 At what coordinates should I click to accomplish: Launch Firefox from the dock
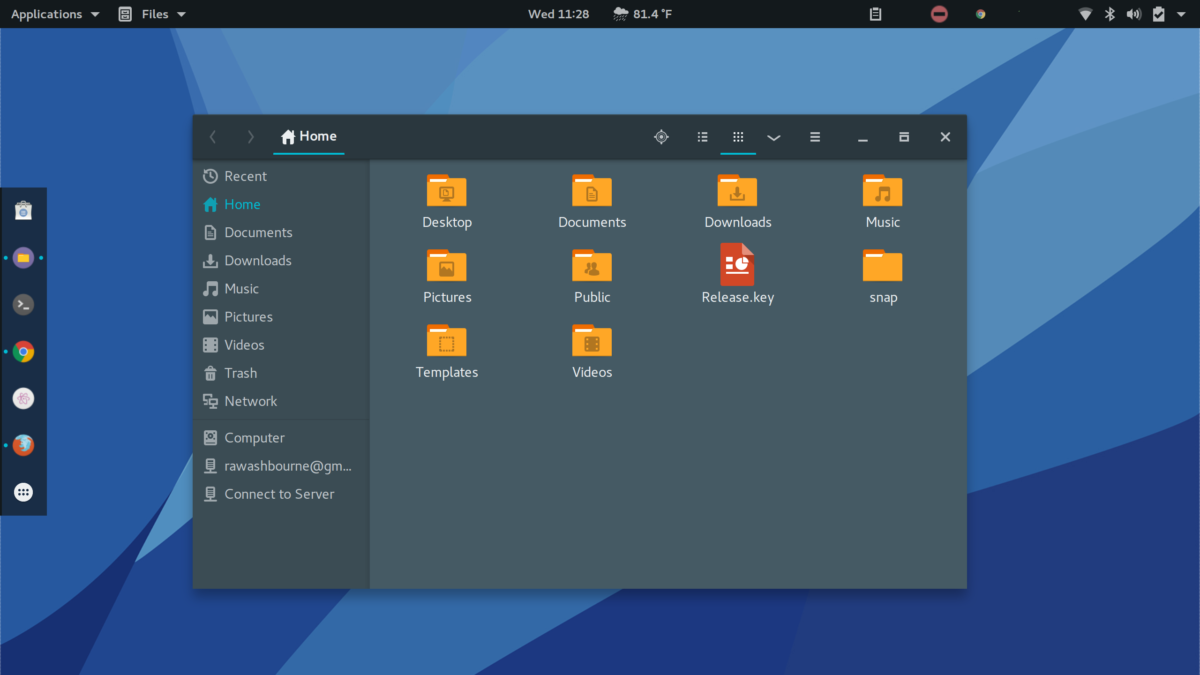click(24, 445)
